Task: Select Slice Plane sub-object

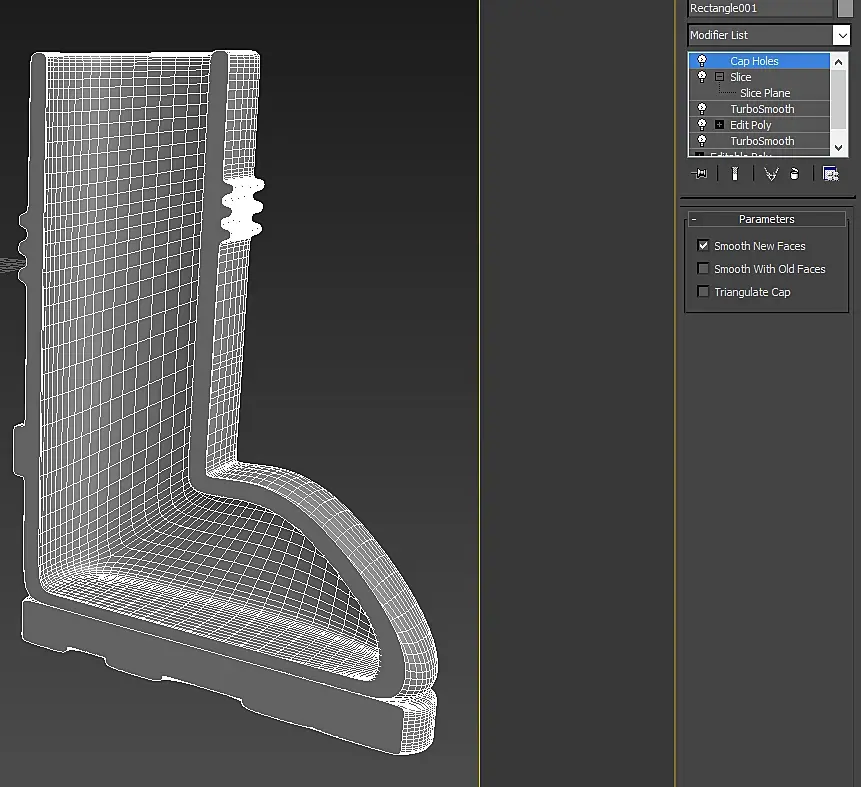Action: pyautogui.click(x=764, y=93)
